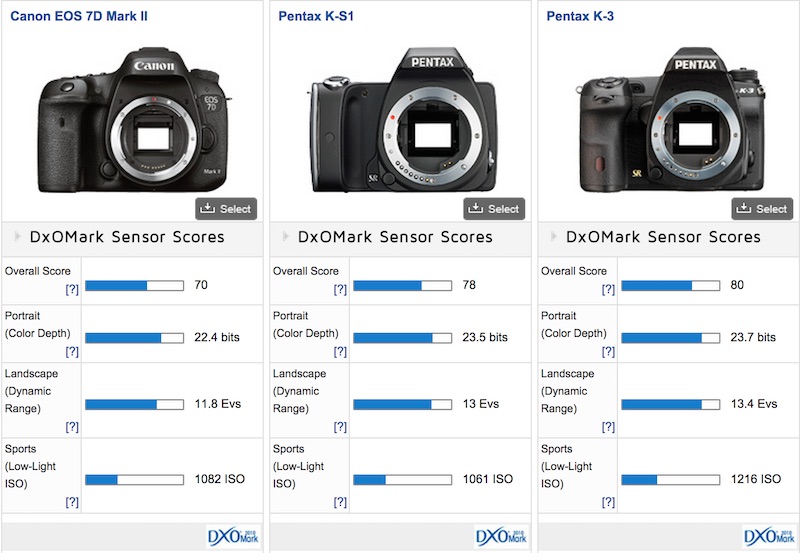Collapse Canon's DxOMark Sensor Scores section arrow
Image resolution: width=800 pixels, height=553 pixels.
tap(17, 236)
